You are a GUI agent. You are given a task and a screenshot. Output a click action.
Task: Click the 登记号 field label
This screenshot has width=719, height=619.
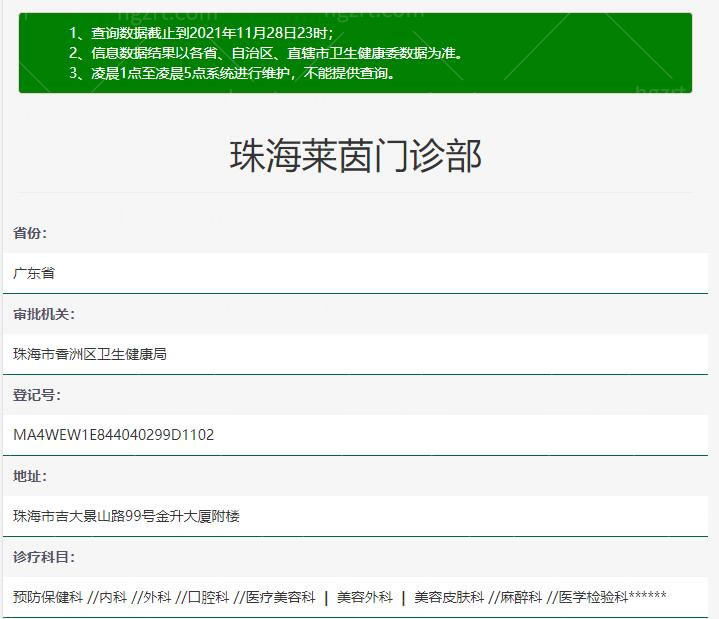(x=37, y=395)
